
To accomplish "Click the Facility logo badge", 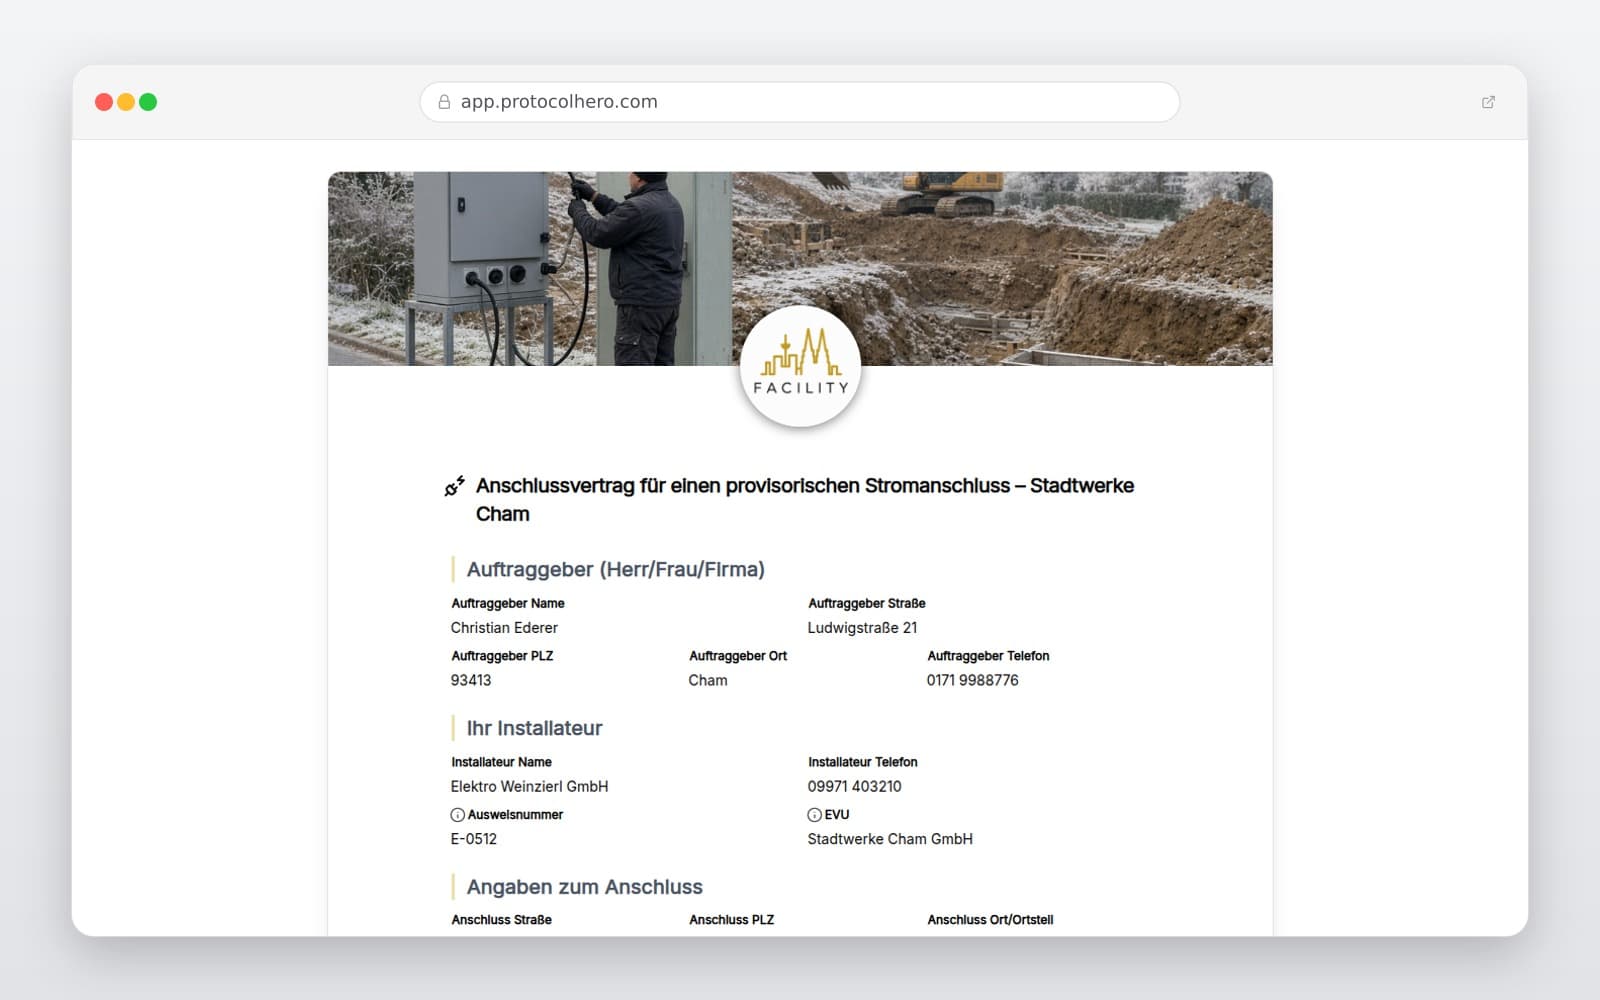I will pos(800,367).
